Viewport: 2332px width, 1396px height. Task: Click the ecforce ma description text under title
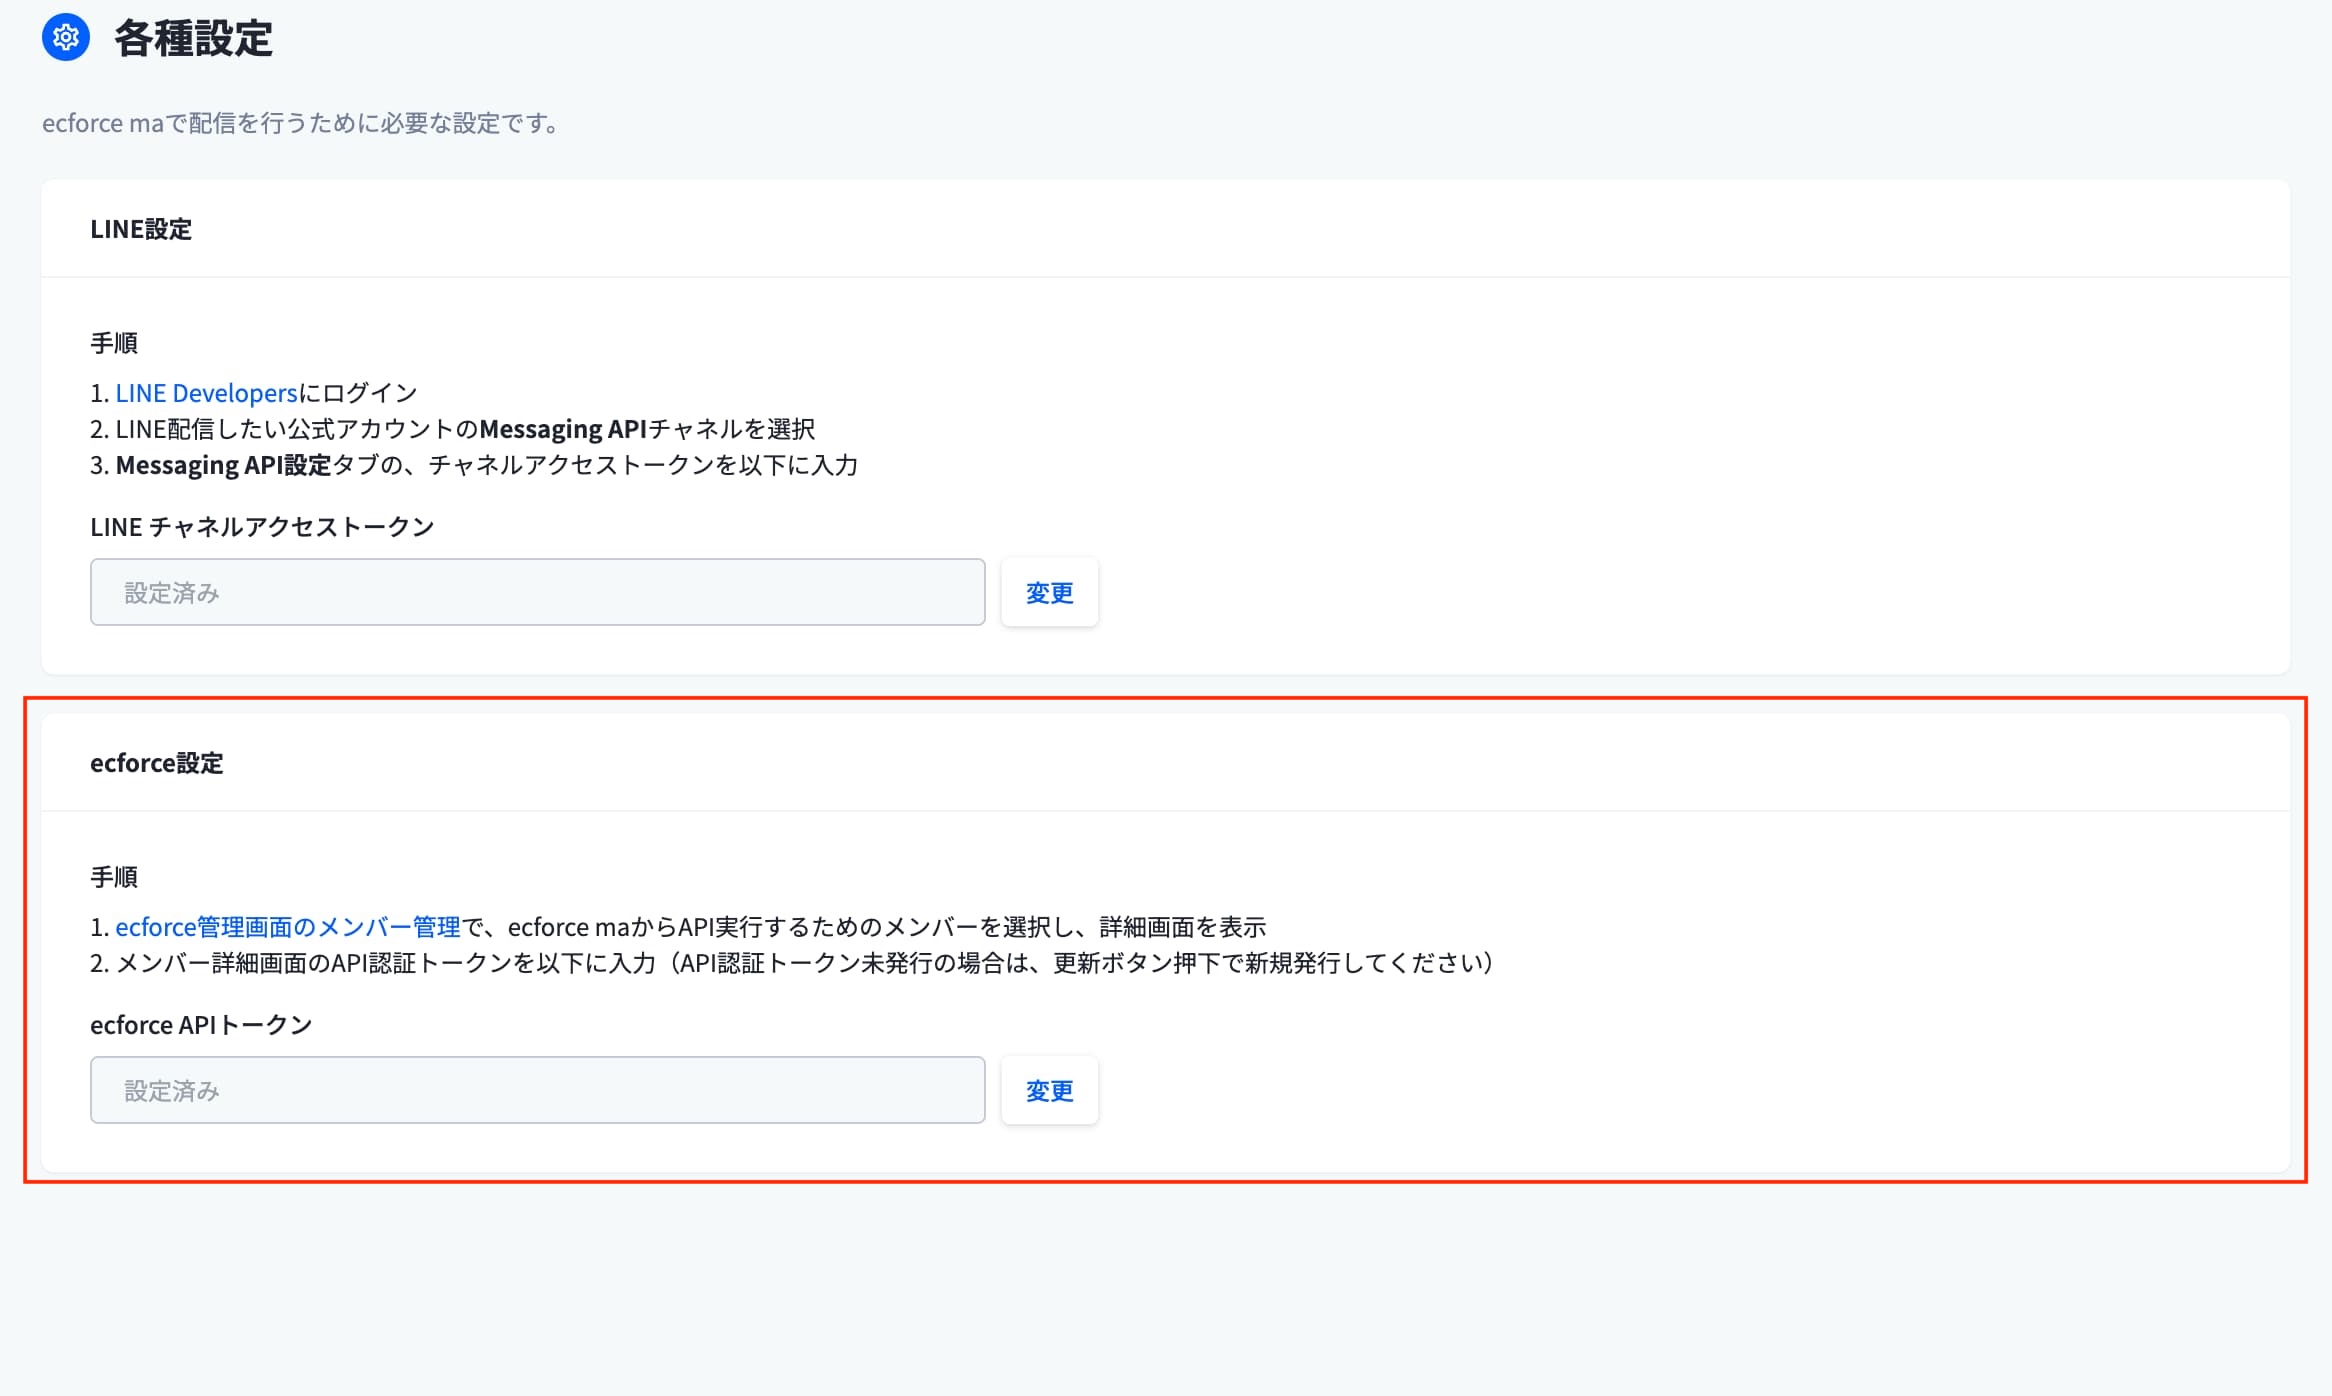(x=300, y=123)
